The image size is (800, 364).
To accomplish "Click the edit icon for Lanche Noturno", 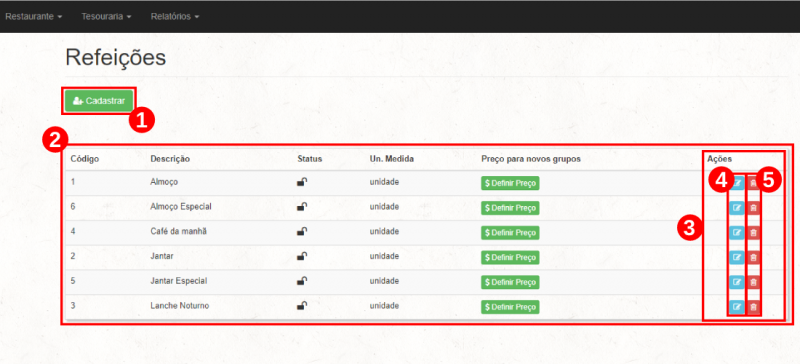I will (737, 307).
